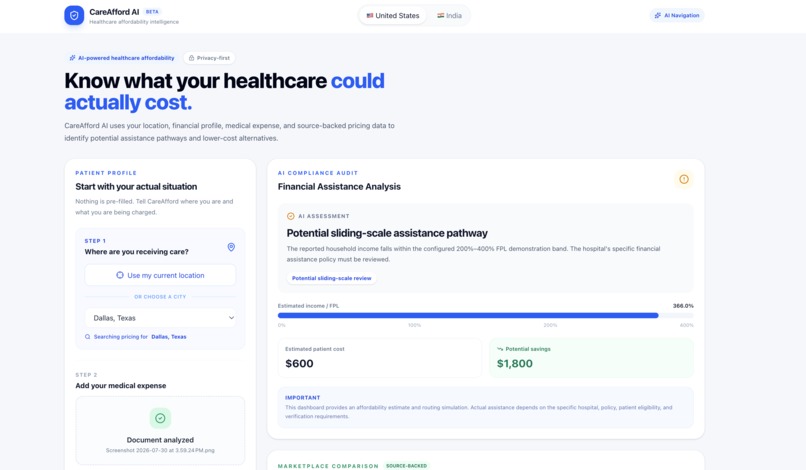Screen dimensions: 806x470
Task: Click the sparkle icon in AI Navigation
Action: pos(657,15)
